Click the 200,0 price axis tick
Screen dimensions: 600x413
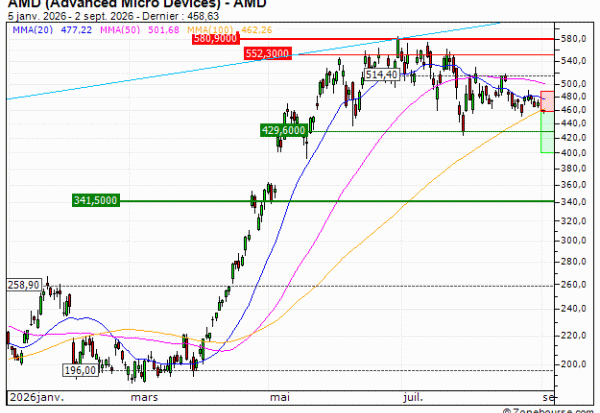click(573, 364)
